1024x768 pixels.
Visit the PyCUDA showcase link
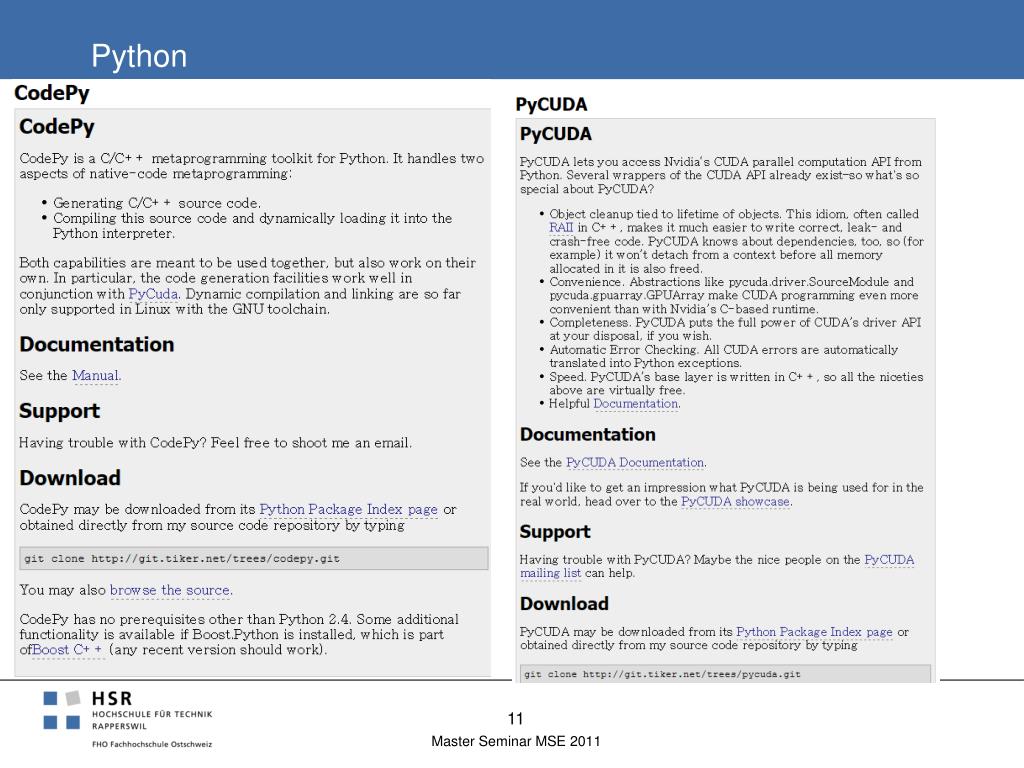click(735, 502)
